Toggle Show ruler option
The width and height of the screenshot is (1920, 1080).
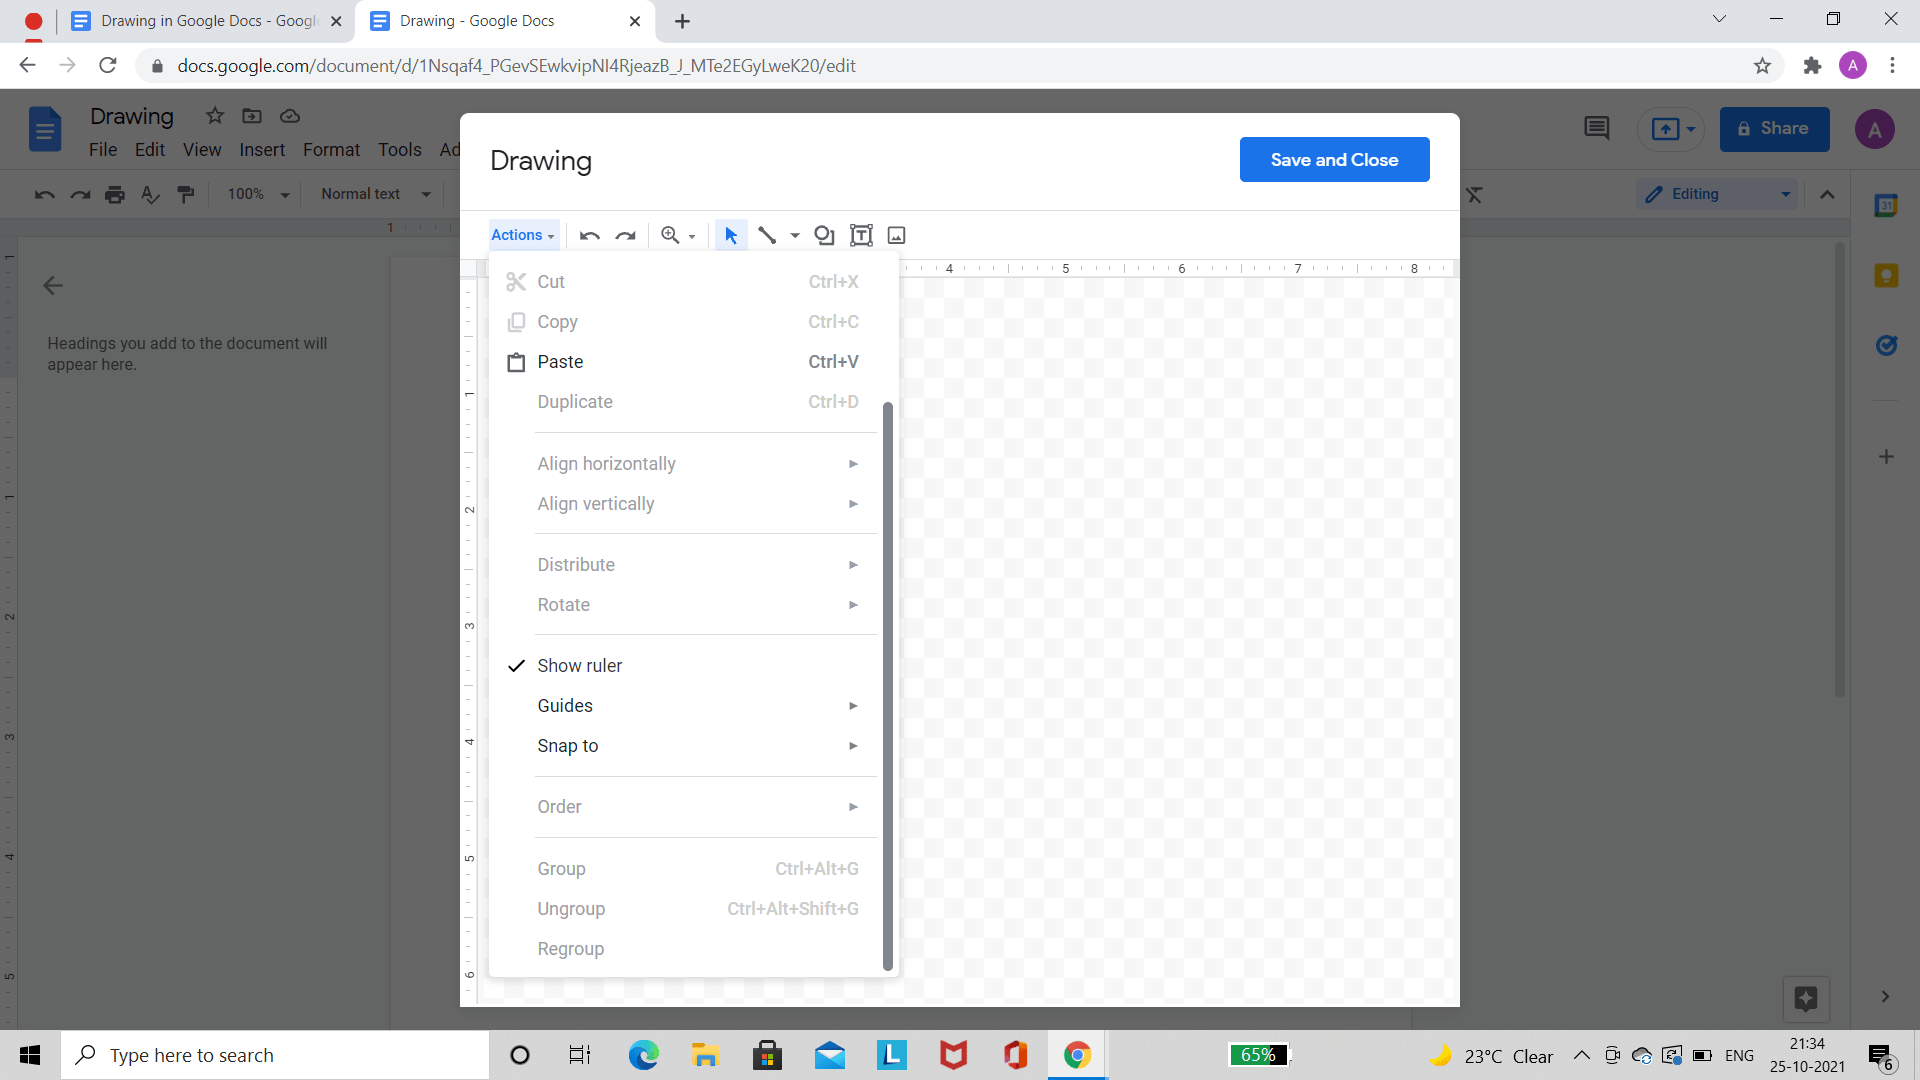tap(579, 665)
